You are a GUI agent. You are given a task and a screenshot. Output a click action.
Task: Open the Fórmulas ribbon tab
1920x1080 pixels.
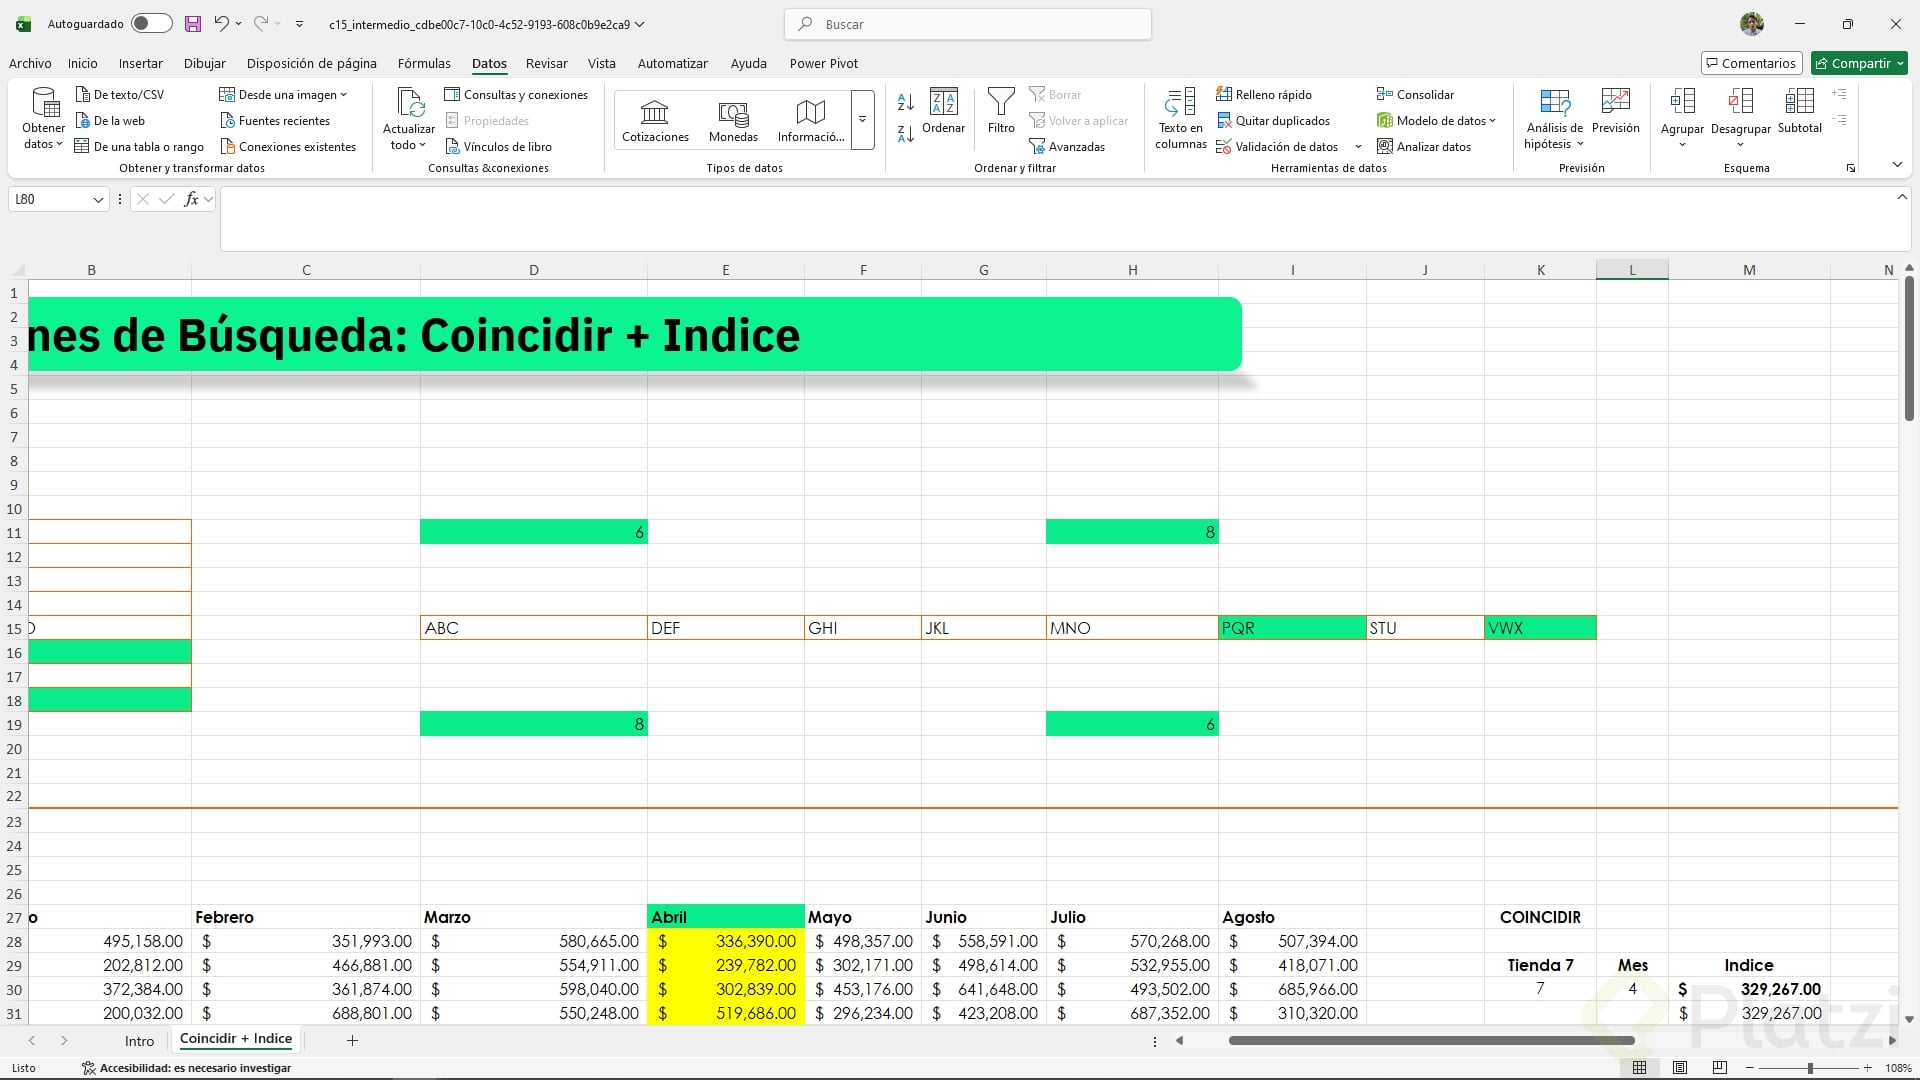(x=424, y=63)
